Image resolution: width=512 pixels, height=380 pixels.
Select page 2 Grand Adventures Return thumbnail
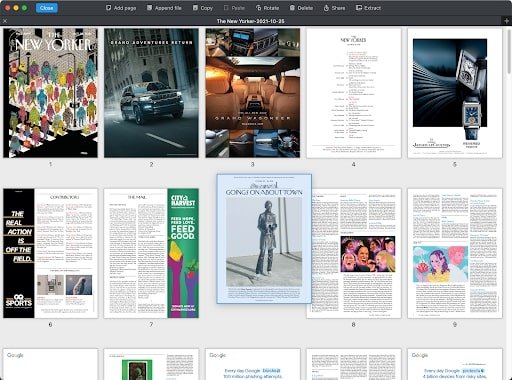tap(151, 93)
